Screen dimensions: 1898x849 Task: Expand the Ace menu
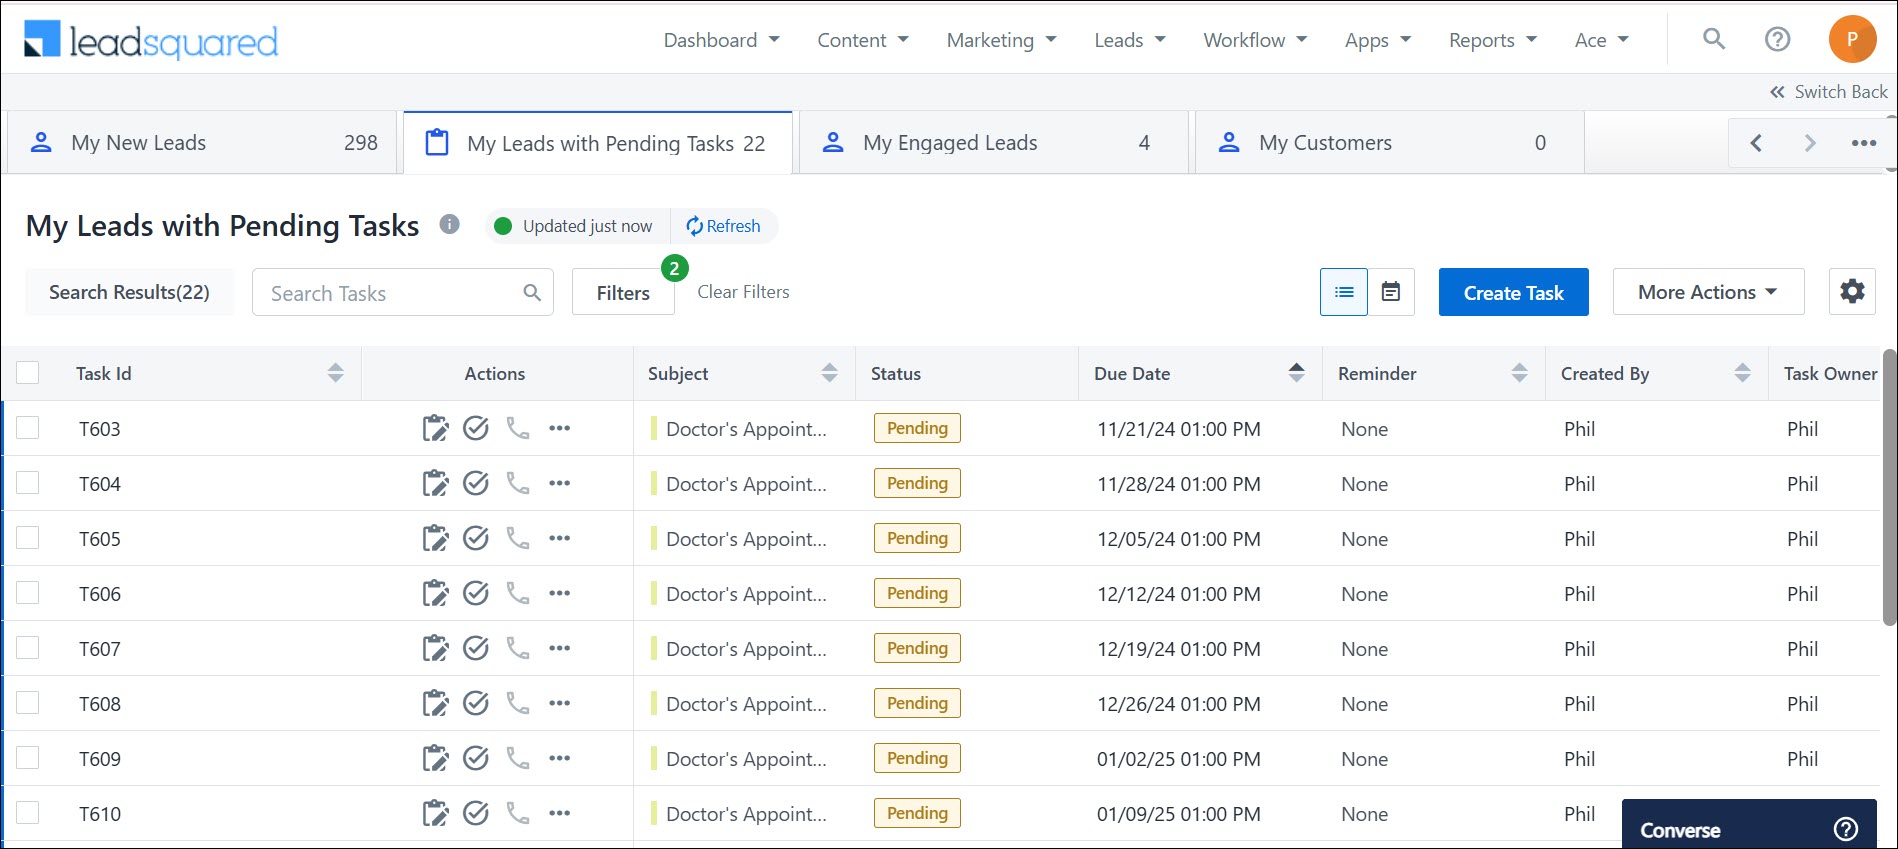pyautogui.click(x=1602, y=40)
